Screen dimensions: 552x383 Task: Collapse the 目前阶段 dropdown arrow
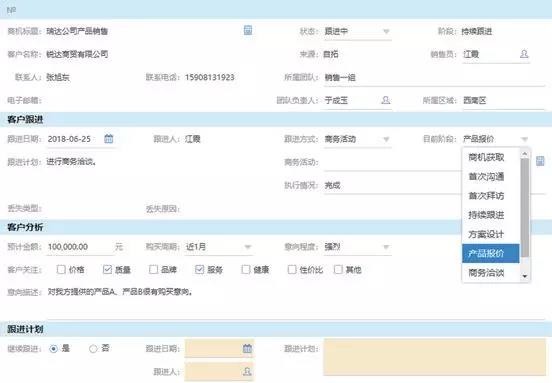(525, 139)
